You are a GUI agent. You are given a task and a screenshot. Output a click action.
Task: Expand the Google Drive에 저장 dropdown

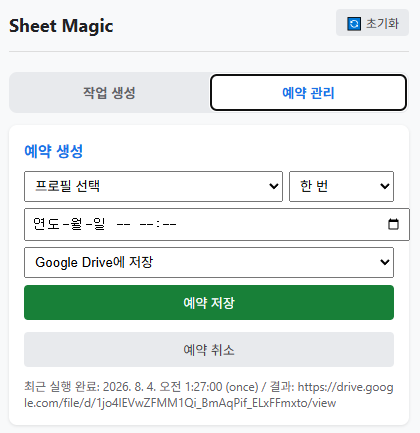coord(209,262)
